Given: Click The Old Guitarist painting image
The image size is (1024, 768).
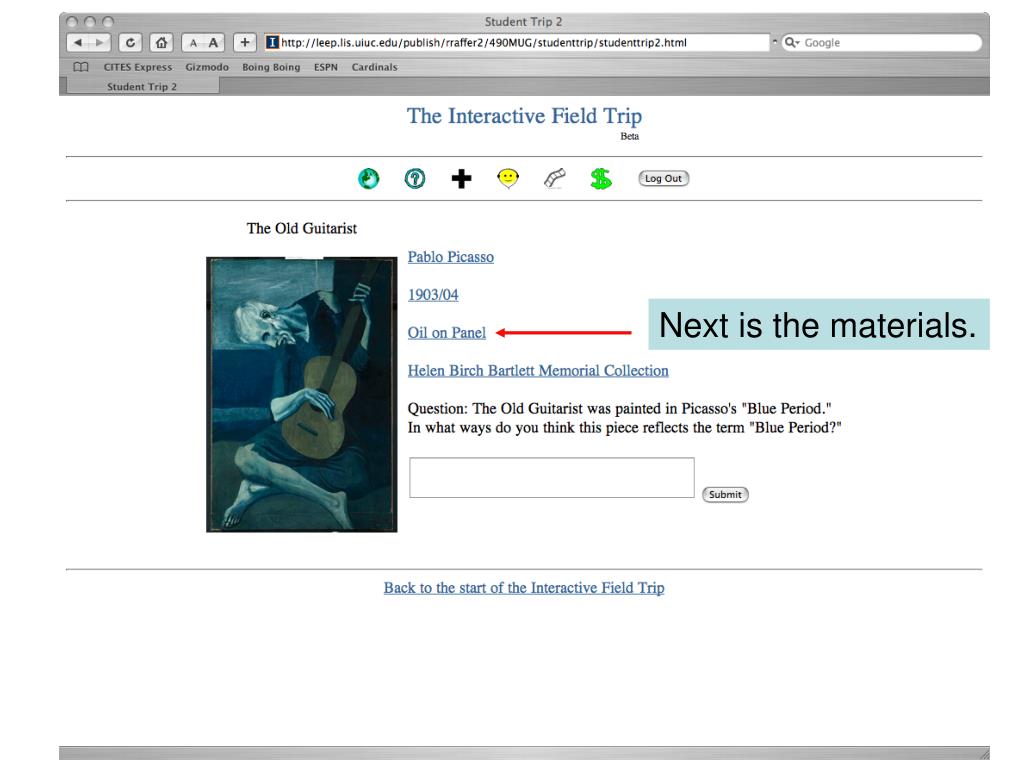Looking at the screenshot, I should pos(302,394).
